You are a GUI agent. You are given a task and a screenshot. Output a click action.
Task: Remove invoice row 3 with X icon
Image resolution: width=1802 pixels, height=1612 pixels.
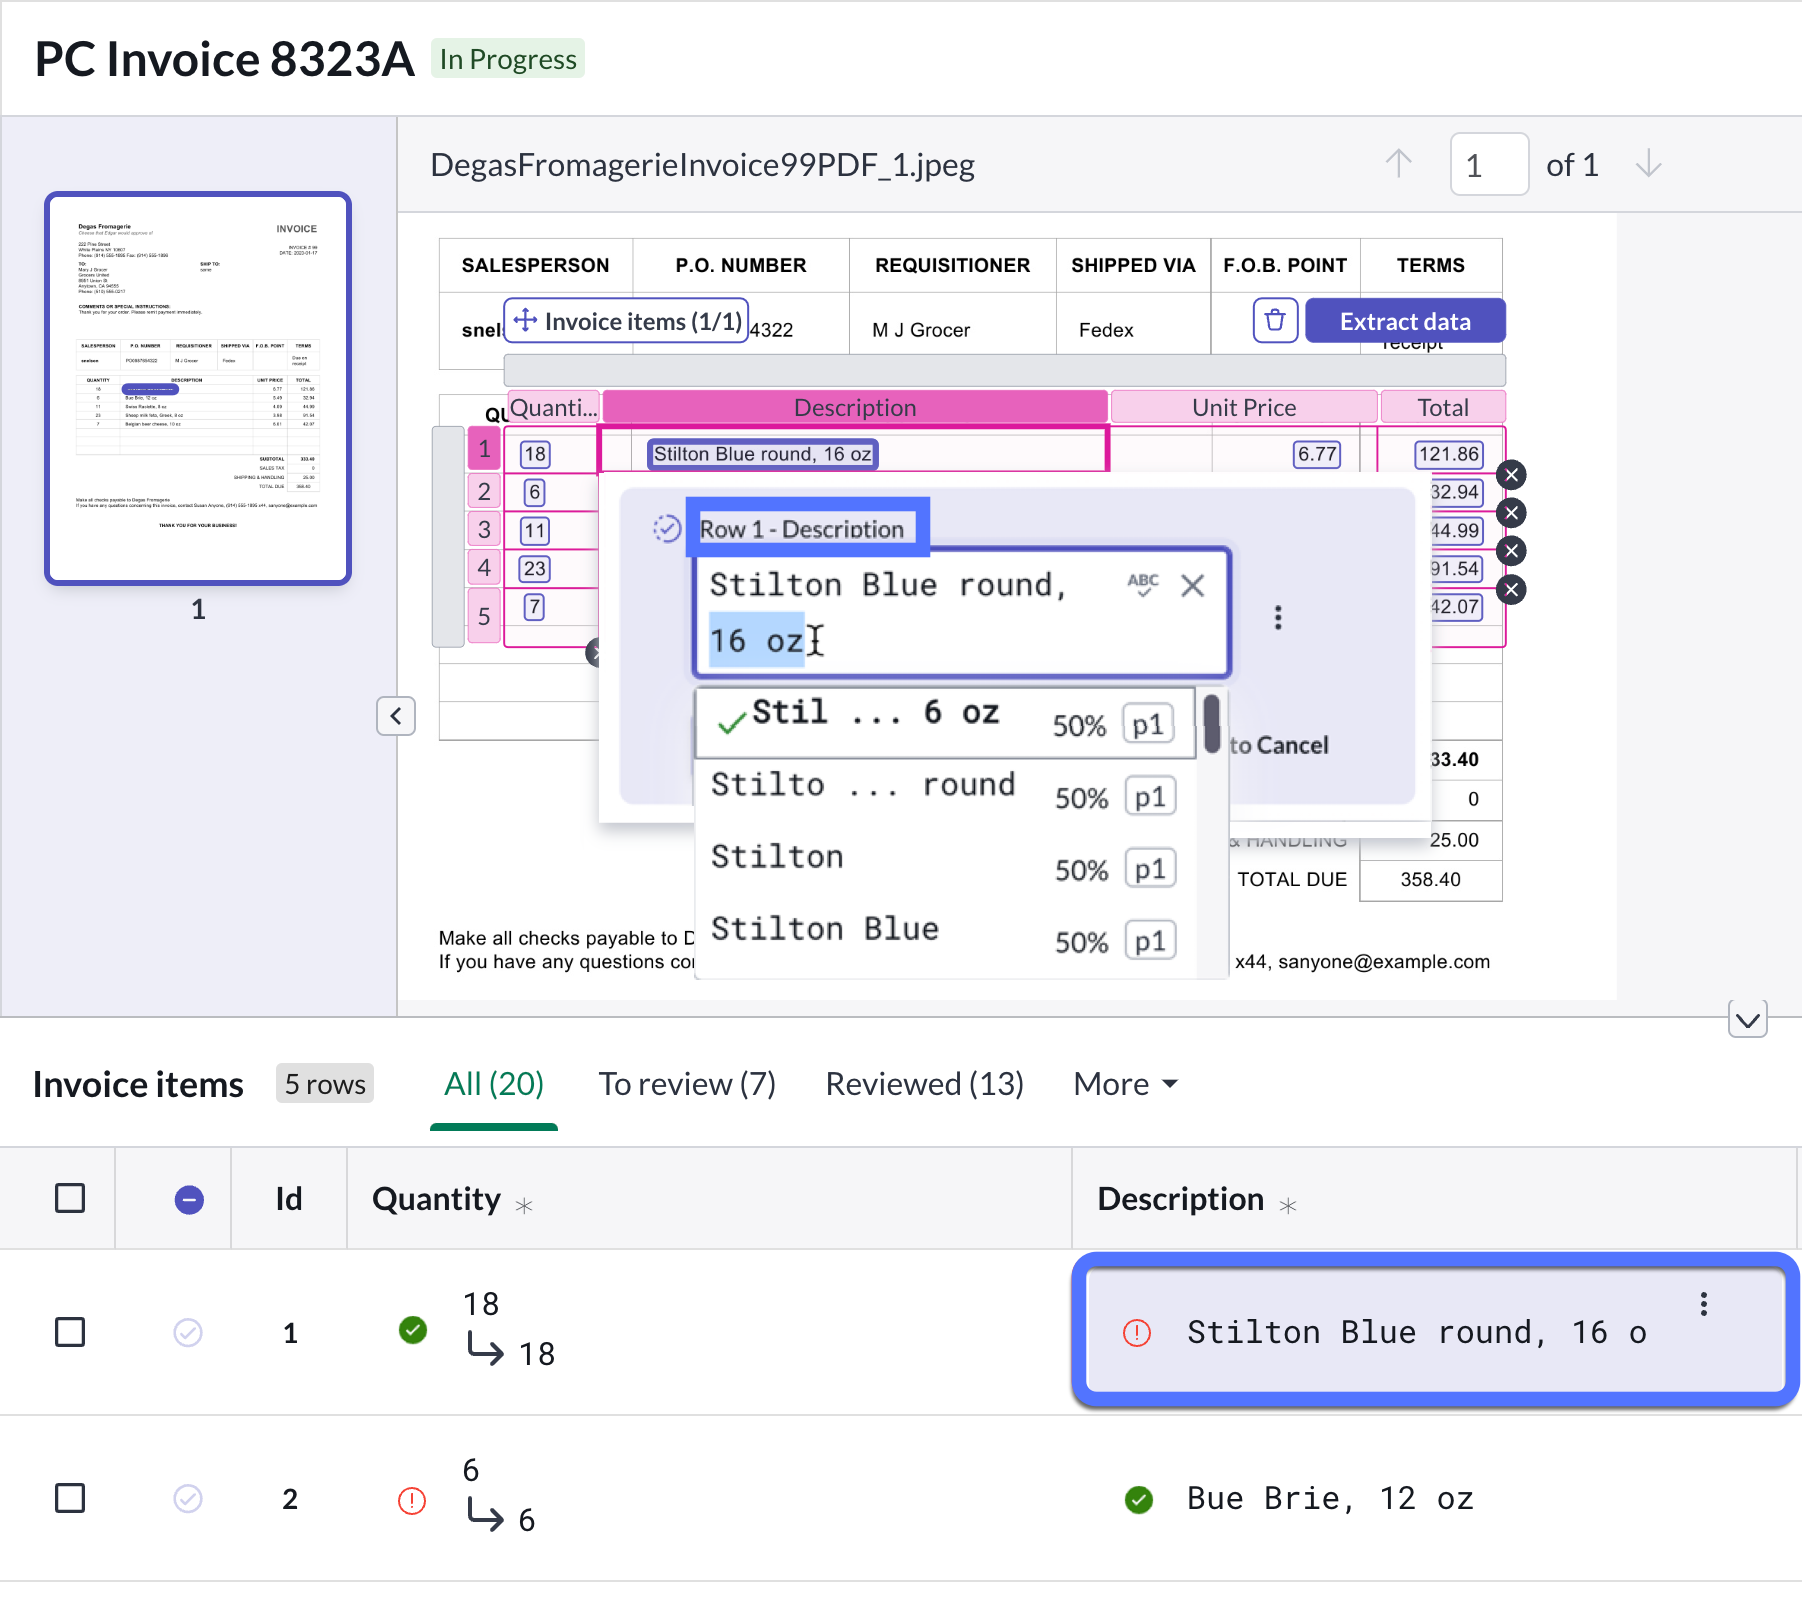[1512, 551]
